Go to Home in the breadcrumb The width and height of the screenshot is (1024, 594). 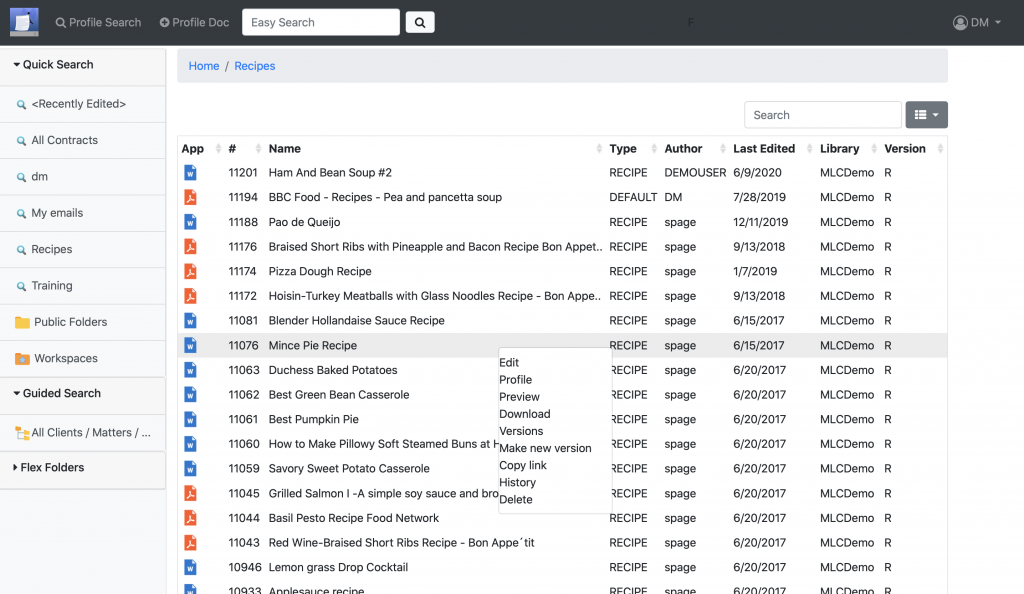coord(204,66)
